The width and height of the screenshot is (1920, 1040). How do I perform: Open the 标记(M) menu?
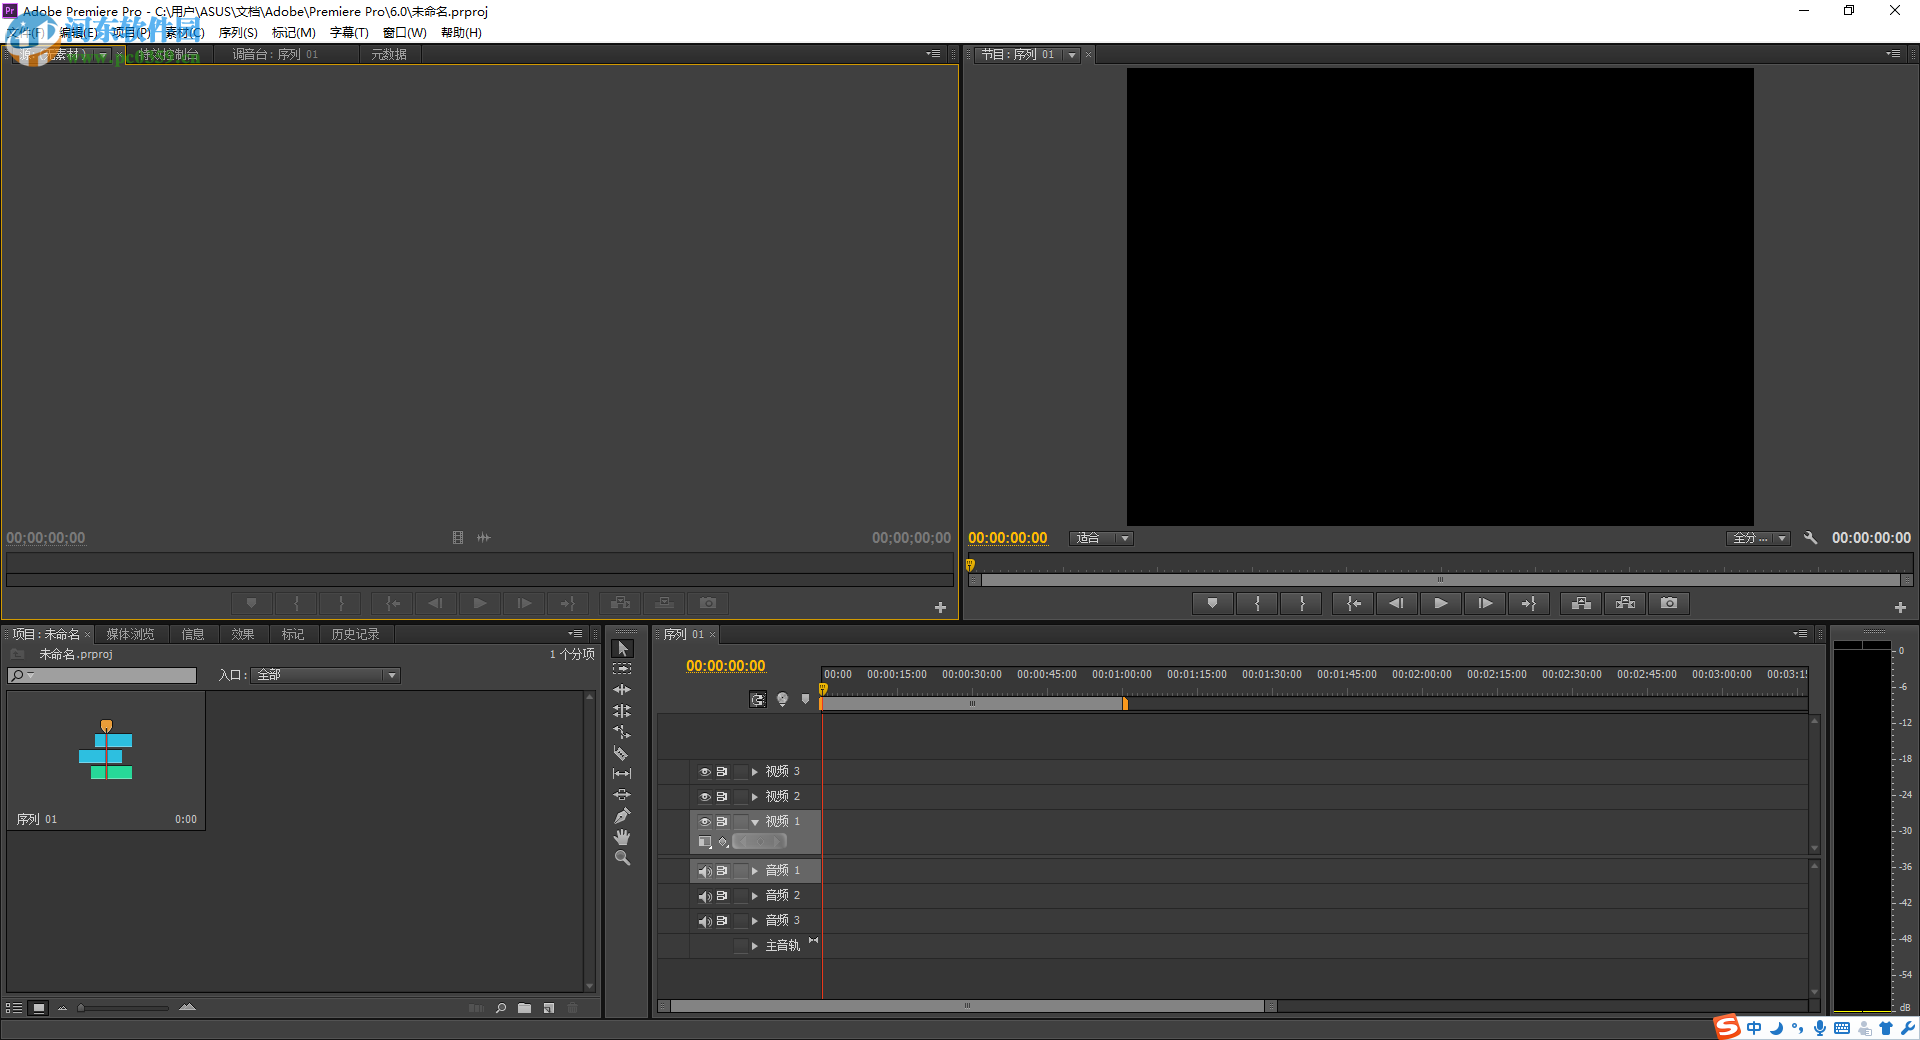(293, 33)
